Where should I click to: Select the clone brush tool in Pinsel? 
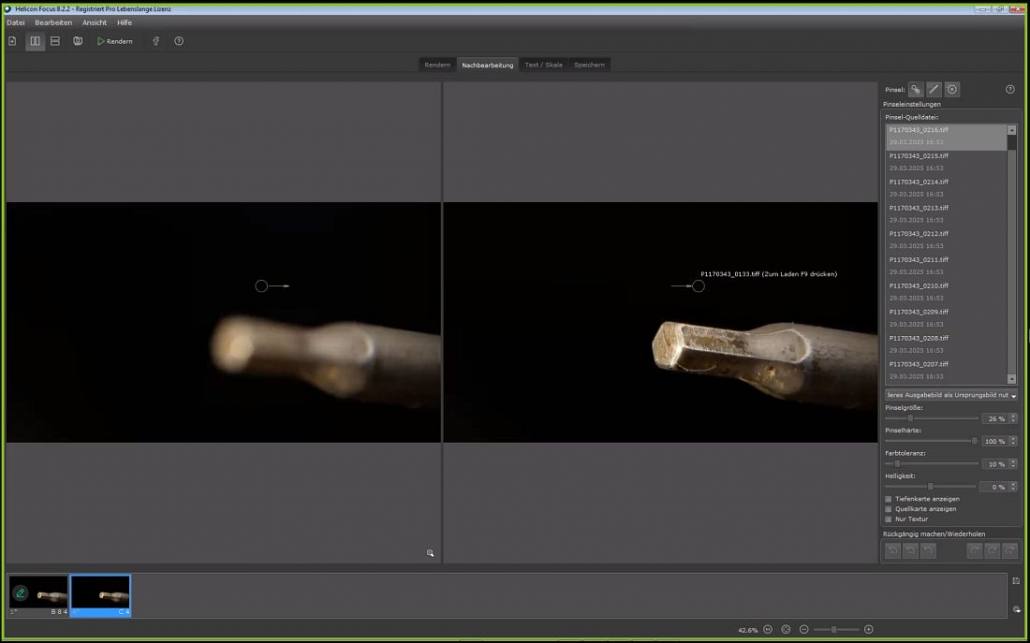[915, 89]
